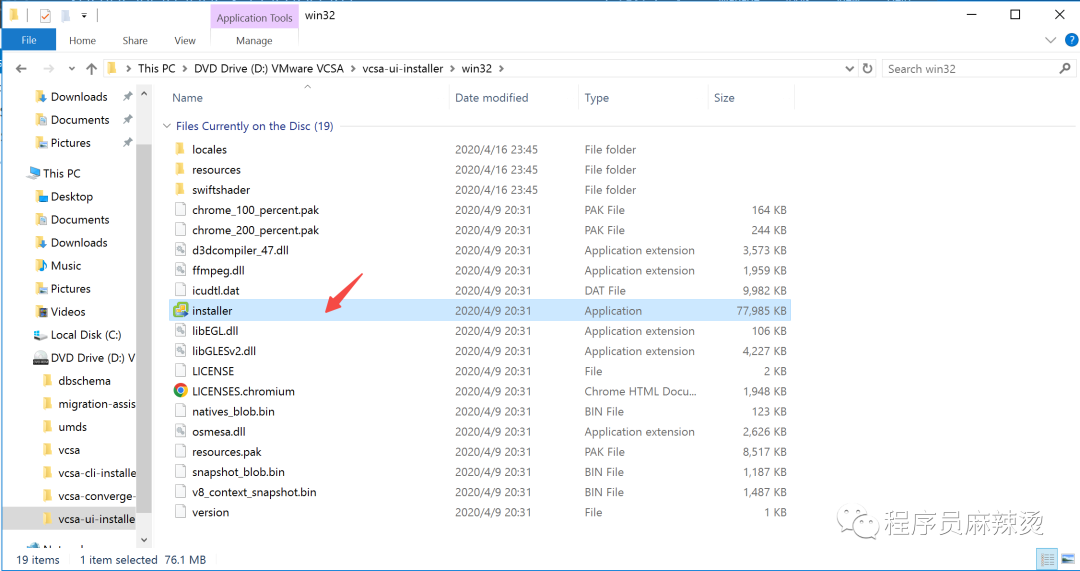Switch to Large icons view in status bar
The height and width of the screenshot is (571, 1080).
pos(1067,559)
